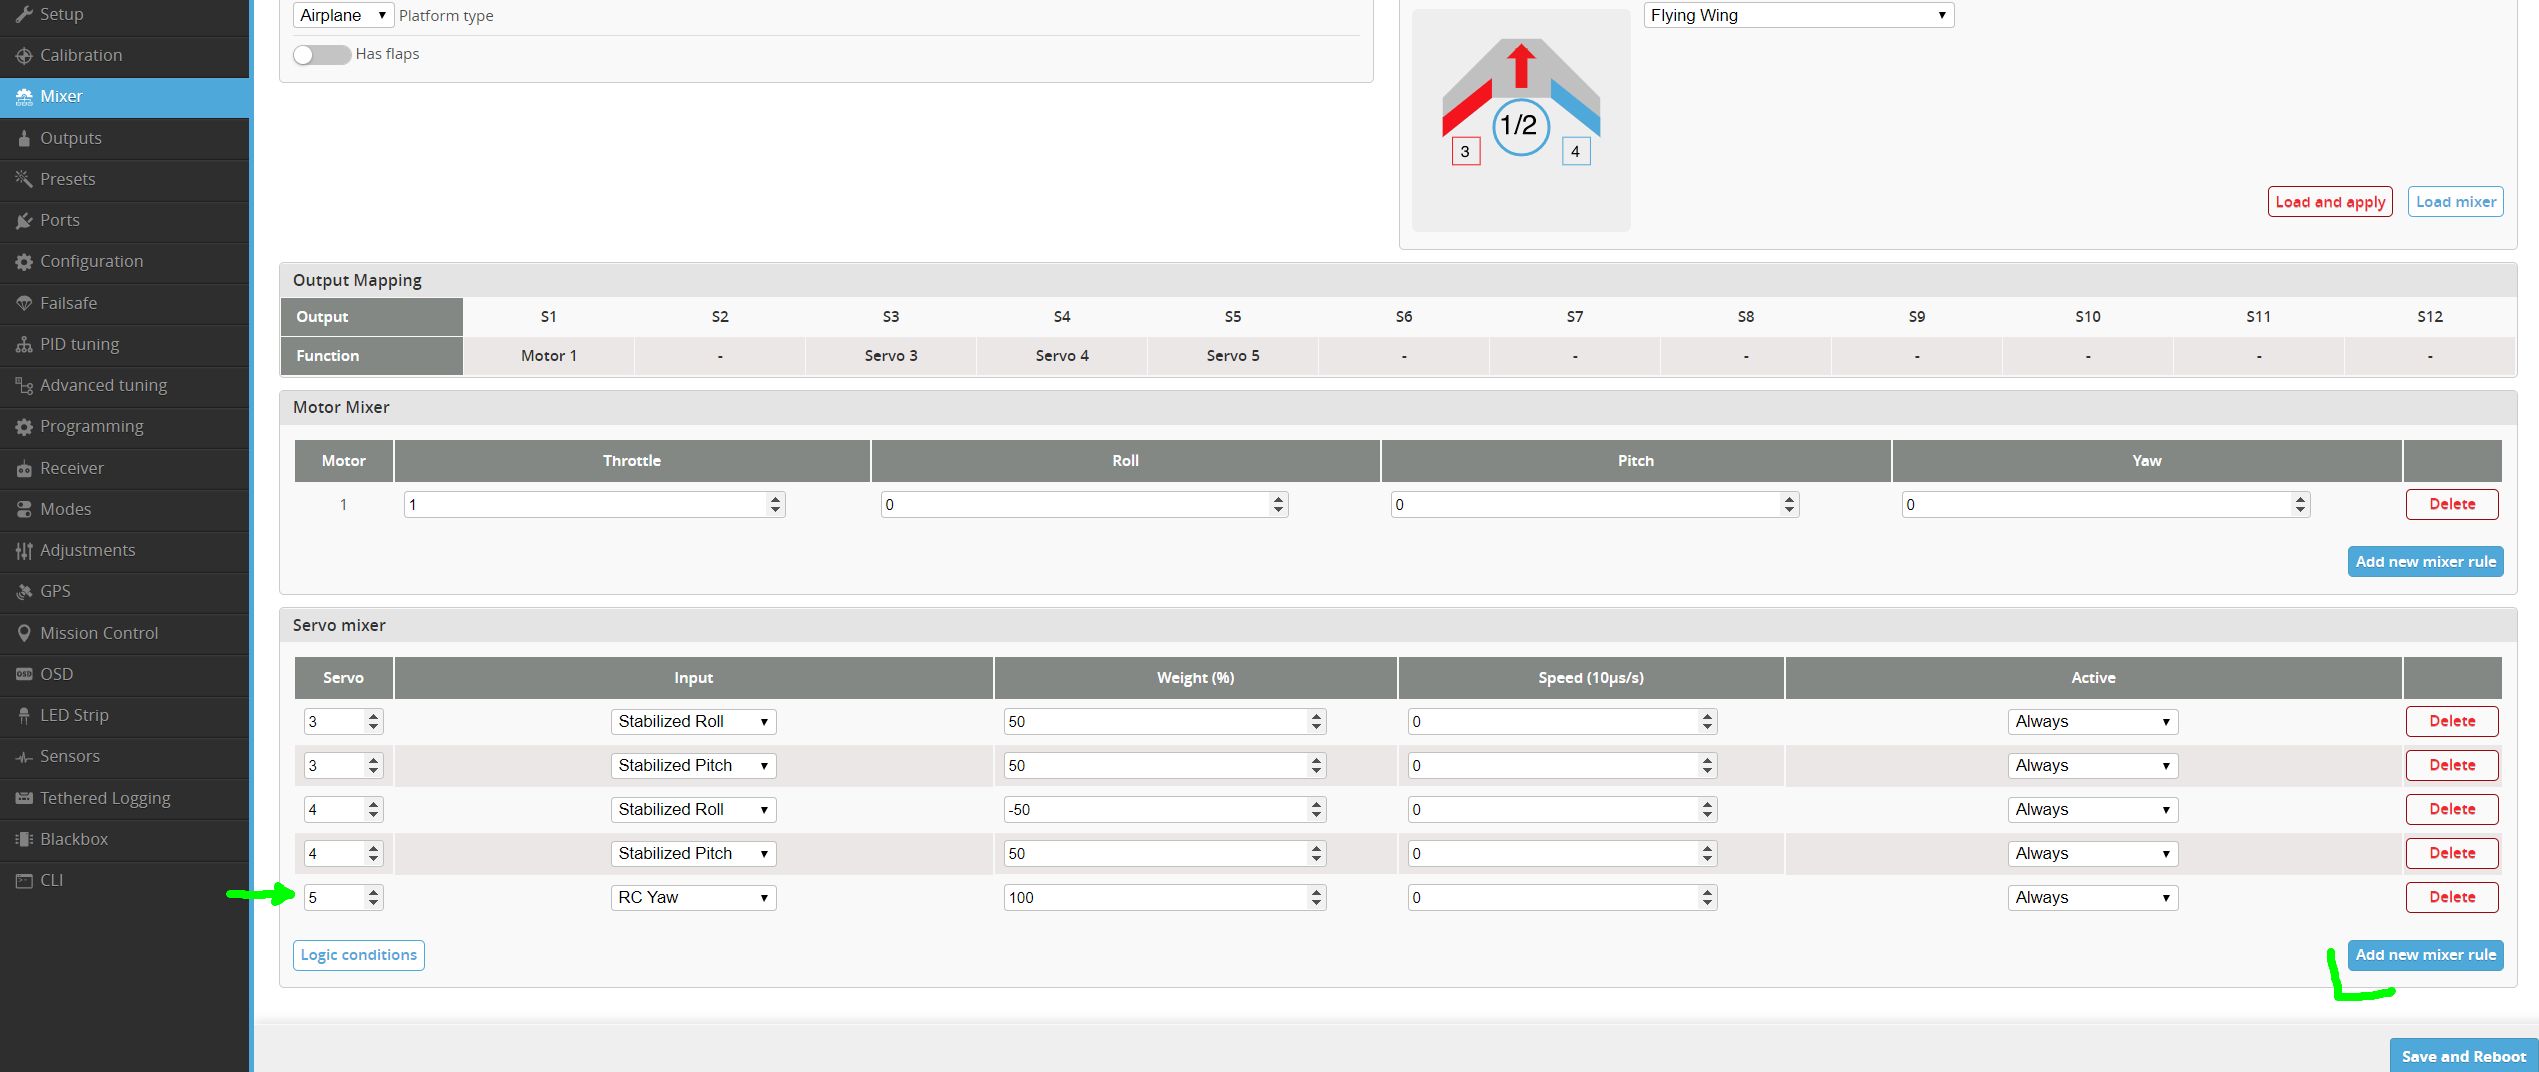2539x1072 pixels.
Task: Increment the servo 5 index stepper
Action: pyautogui.click(x=374, y=892)
